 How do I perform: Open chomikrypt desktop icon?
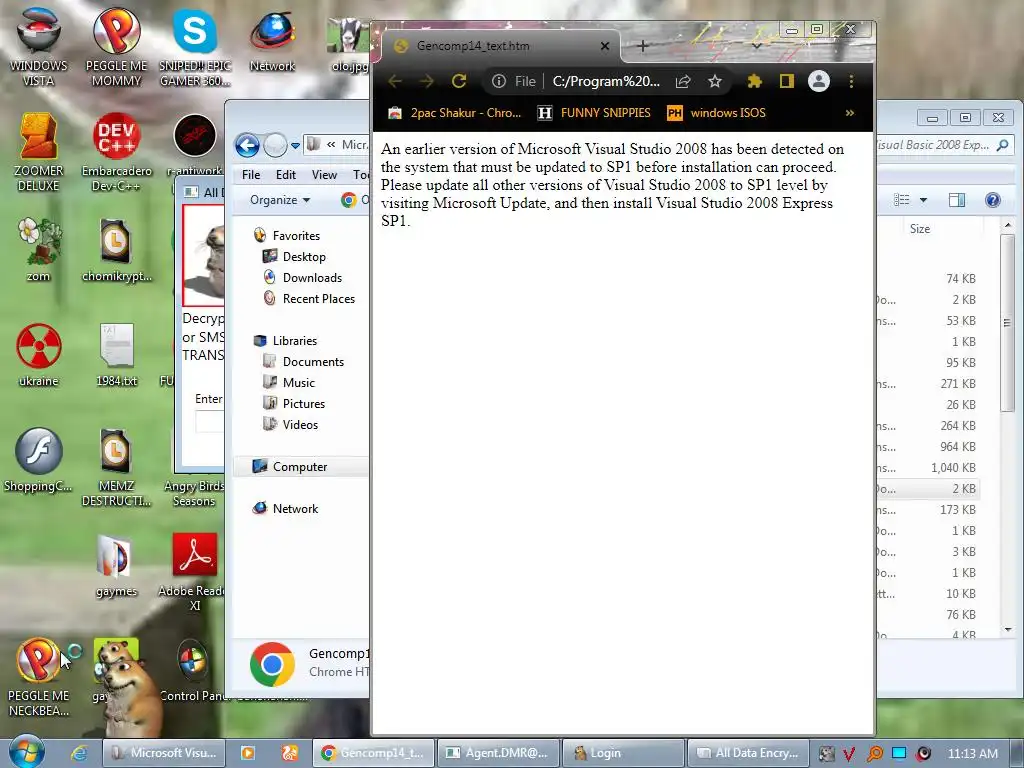116,249
